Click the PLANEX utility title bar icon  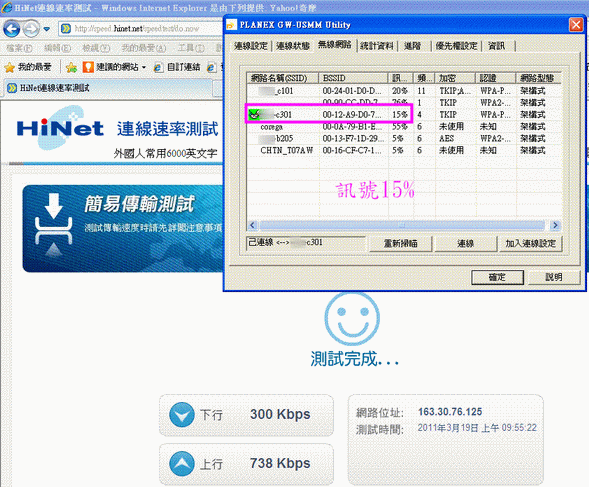coord(232,25)
